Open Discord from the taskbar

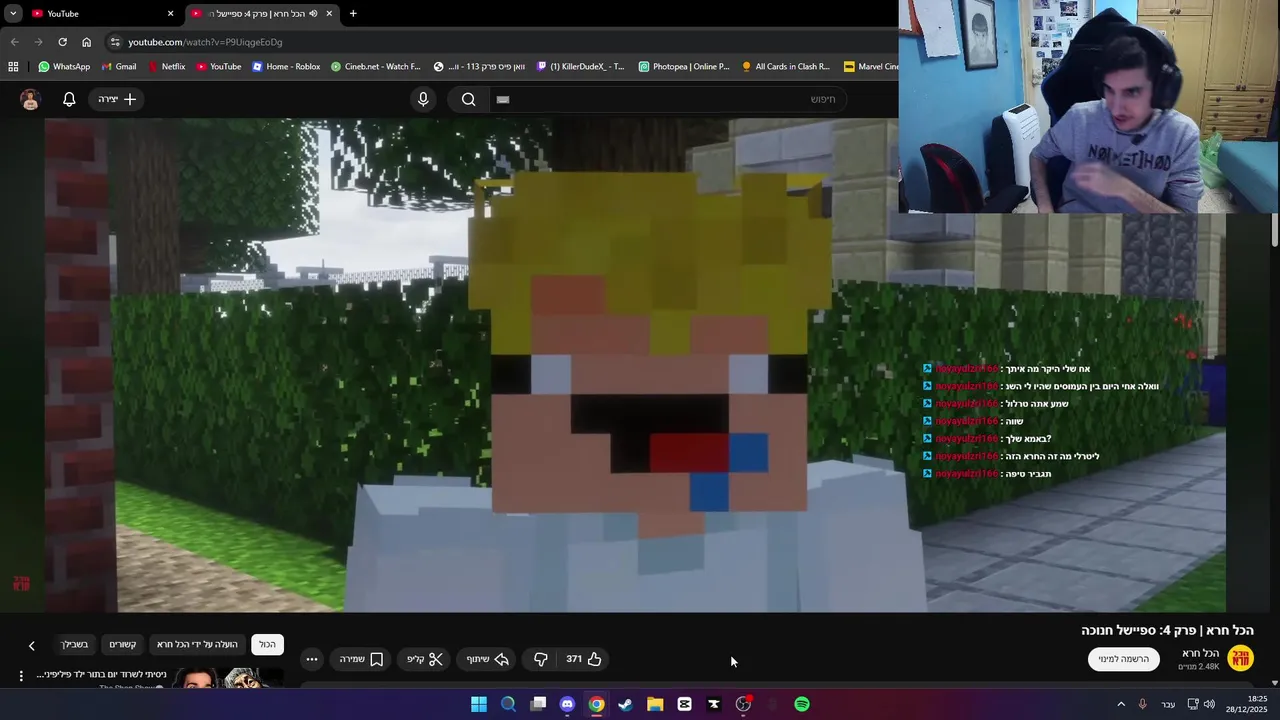click(567, 704)
